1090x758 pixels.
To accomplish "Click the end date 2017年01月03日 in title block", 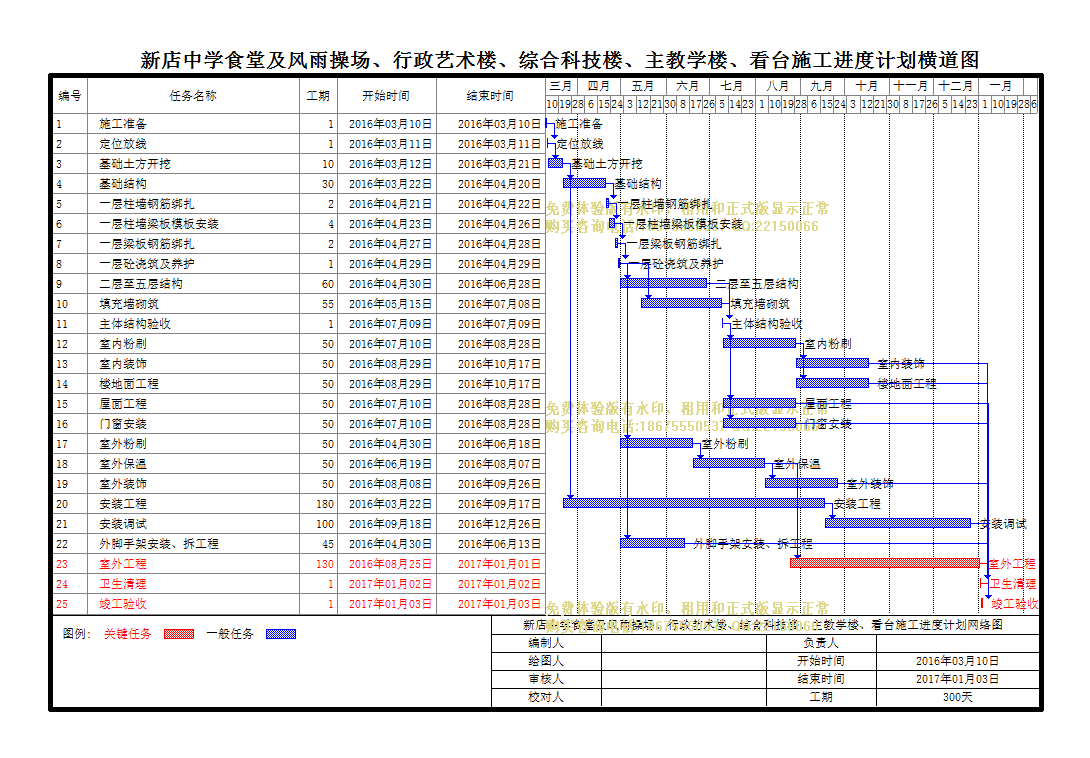I will [x=958, y=679].
